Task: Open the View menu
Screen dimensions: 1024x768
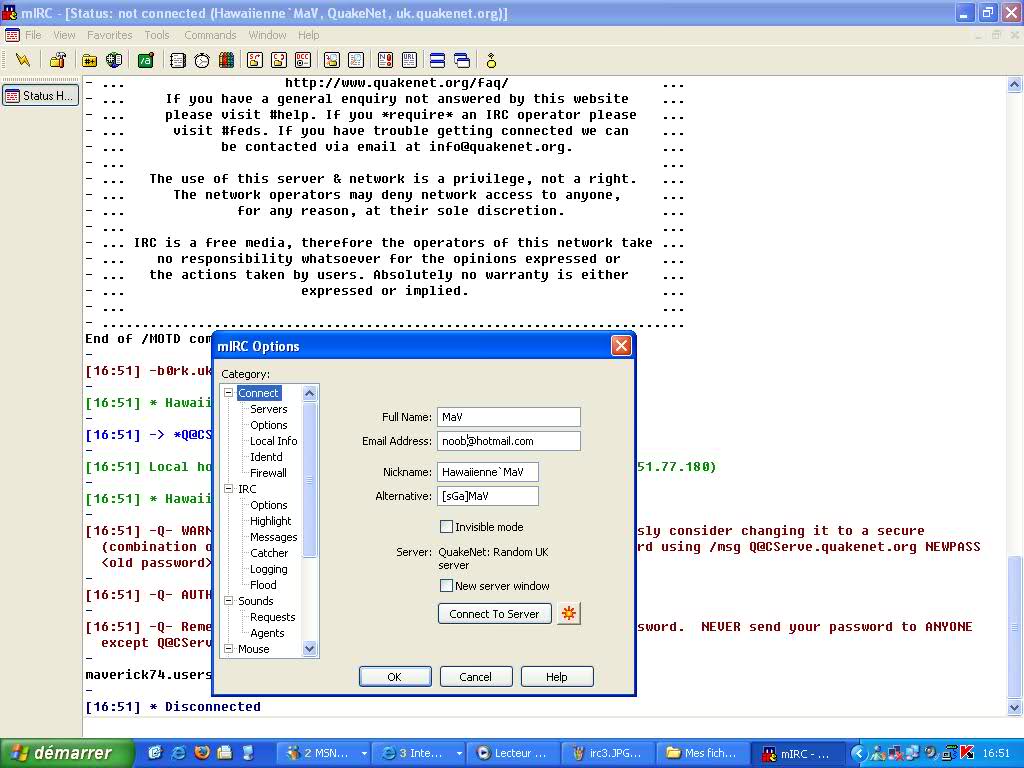Action: (x=64, y=35)
